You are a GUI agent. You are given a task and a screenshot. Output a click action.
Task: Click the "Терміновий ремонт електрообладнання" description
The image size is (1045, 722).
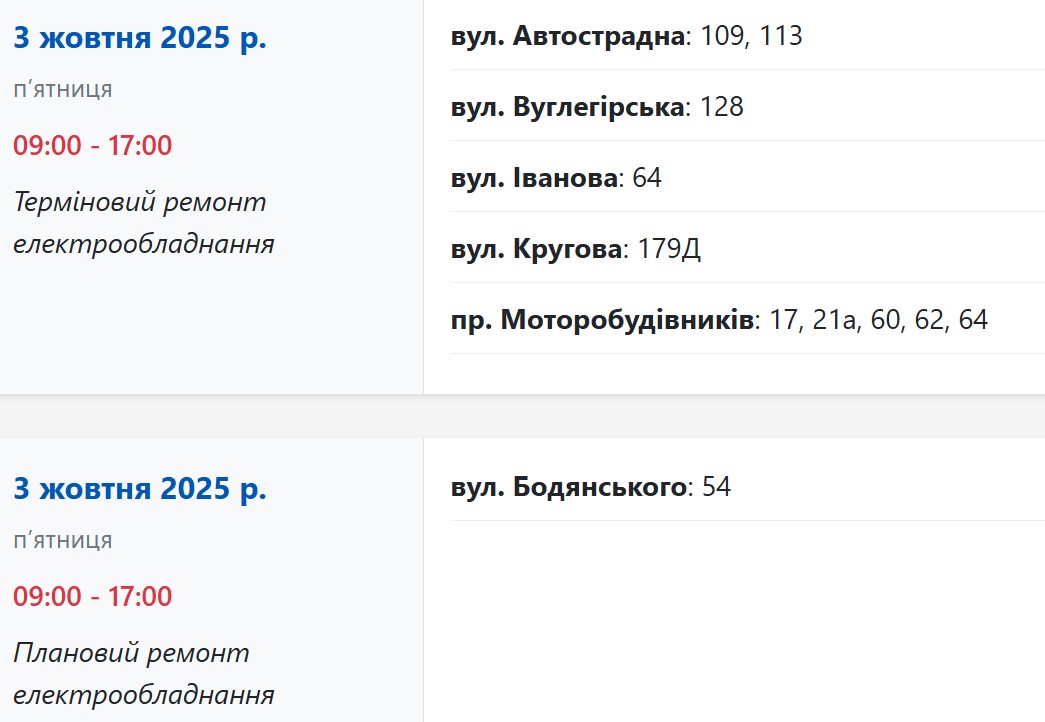coord(143,223)
